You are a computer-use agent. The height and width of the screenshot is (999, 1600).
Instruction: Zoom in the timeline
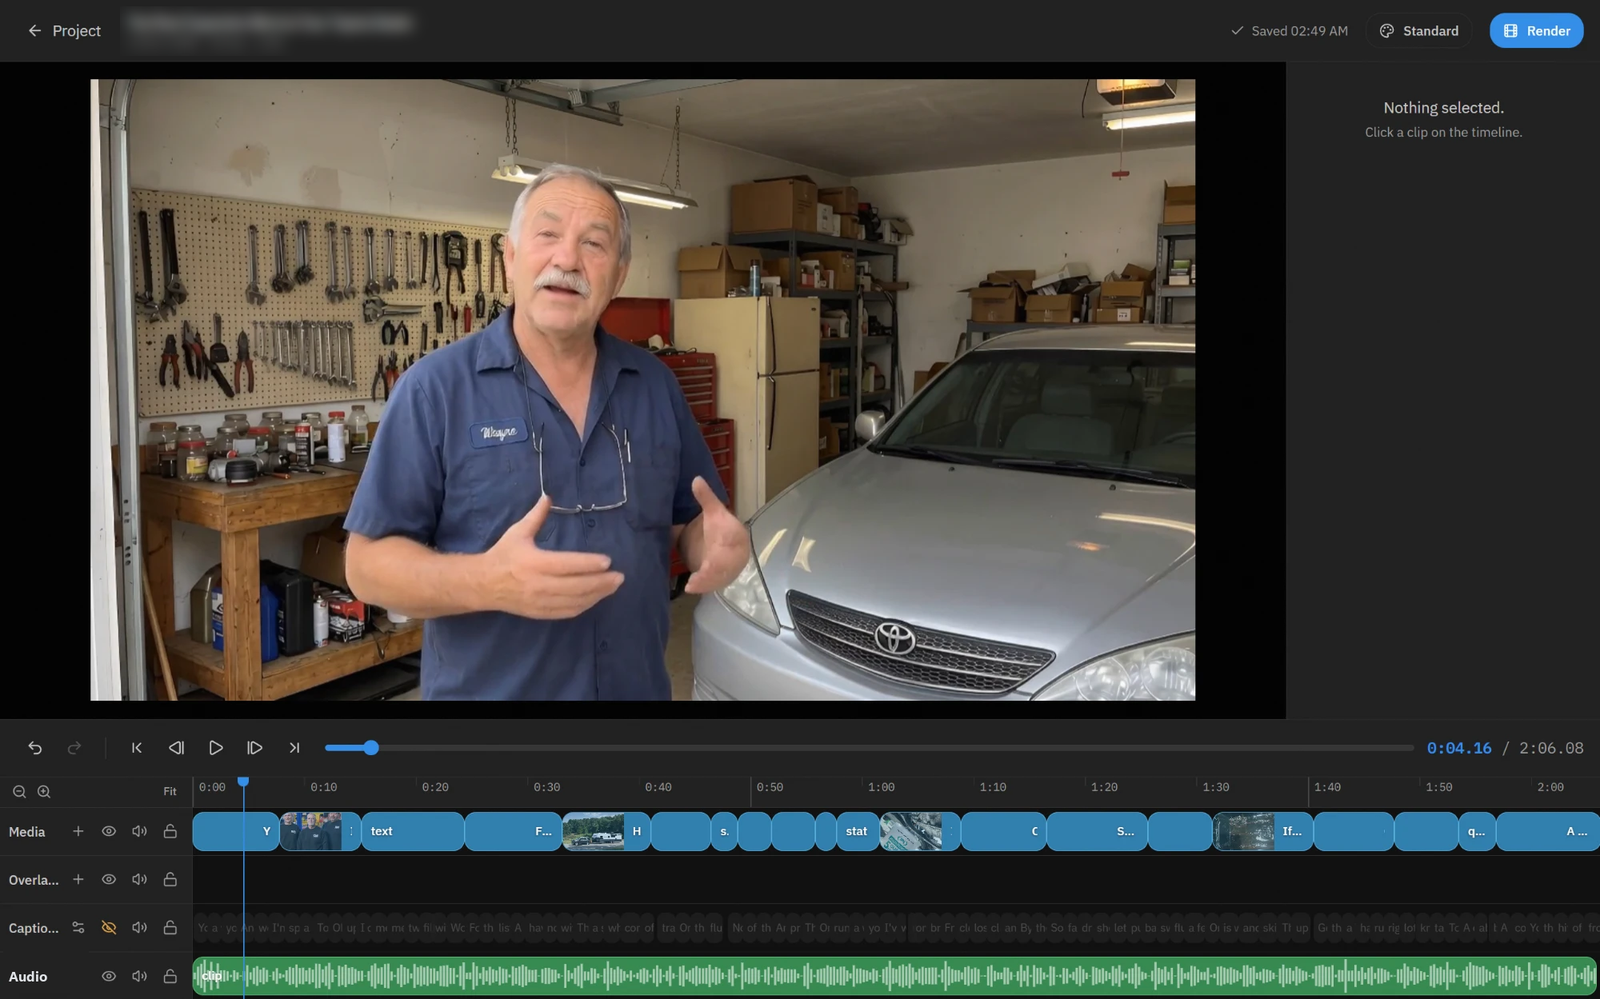[44, 791]
